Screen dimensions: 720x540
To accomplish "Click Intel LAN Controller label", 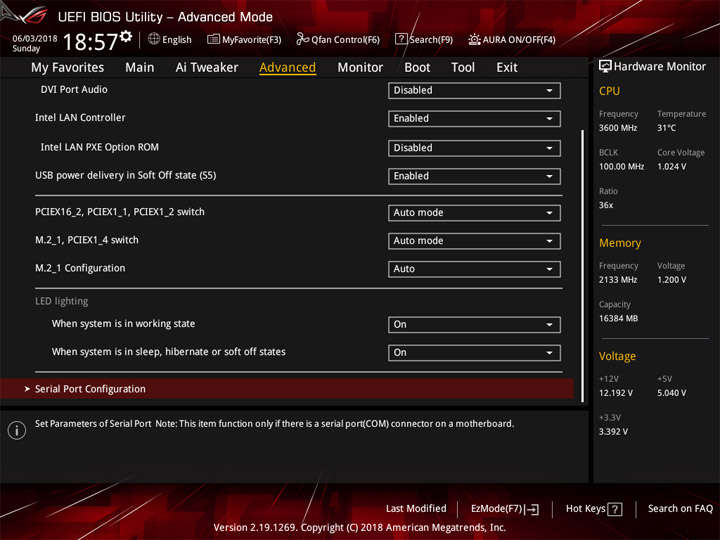I will 80,118.
